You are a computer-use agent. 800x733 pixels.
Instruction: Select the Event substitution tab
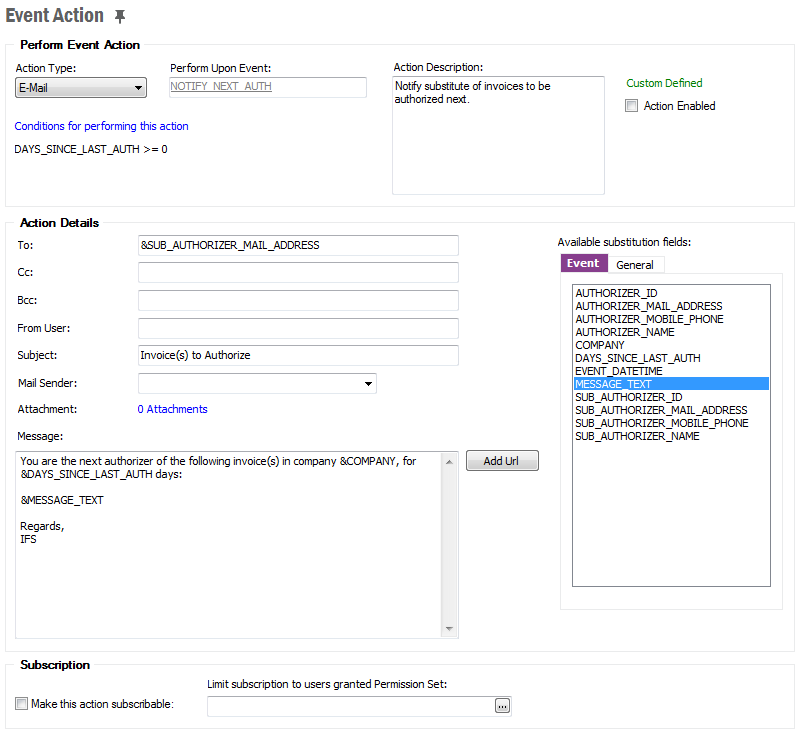582,264
